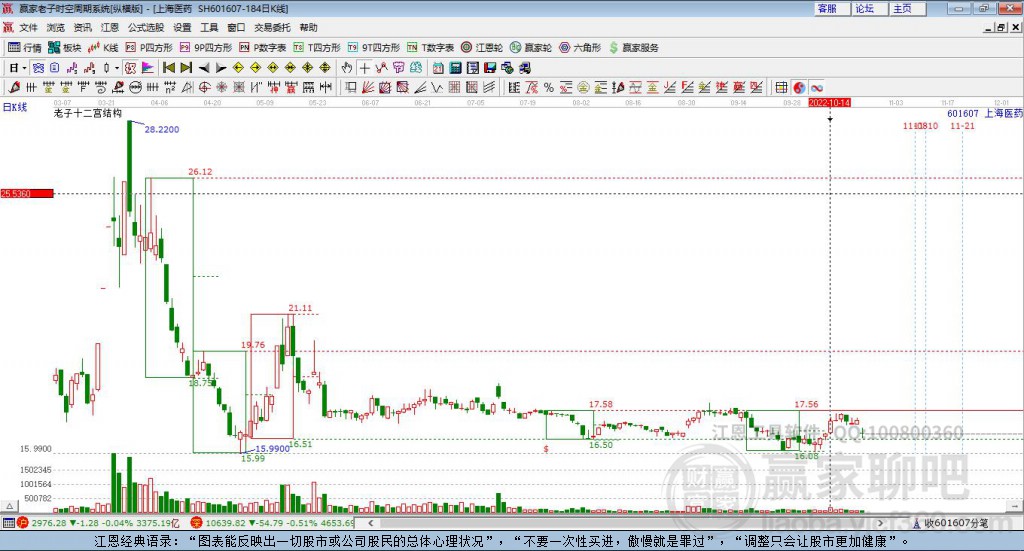Image resolution: width=1024 pixels, height=551 pixels.
Task: Click the 上海医药 stock name label
Action: click(x=1003, y=114)
